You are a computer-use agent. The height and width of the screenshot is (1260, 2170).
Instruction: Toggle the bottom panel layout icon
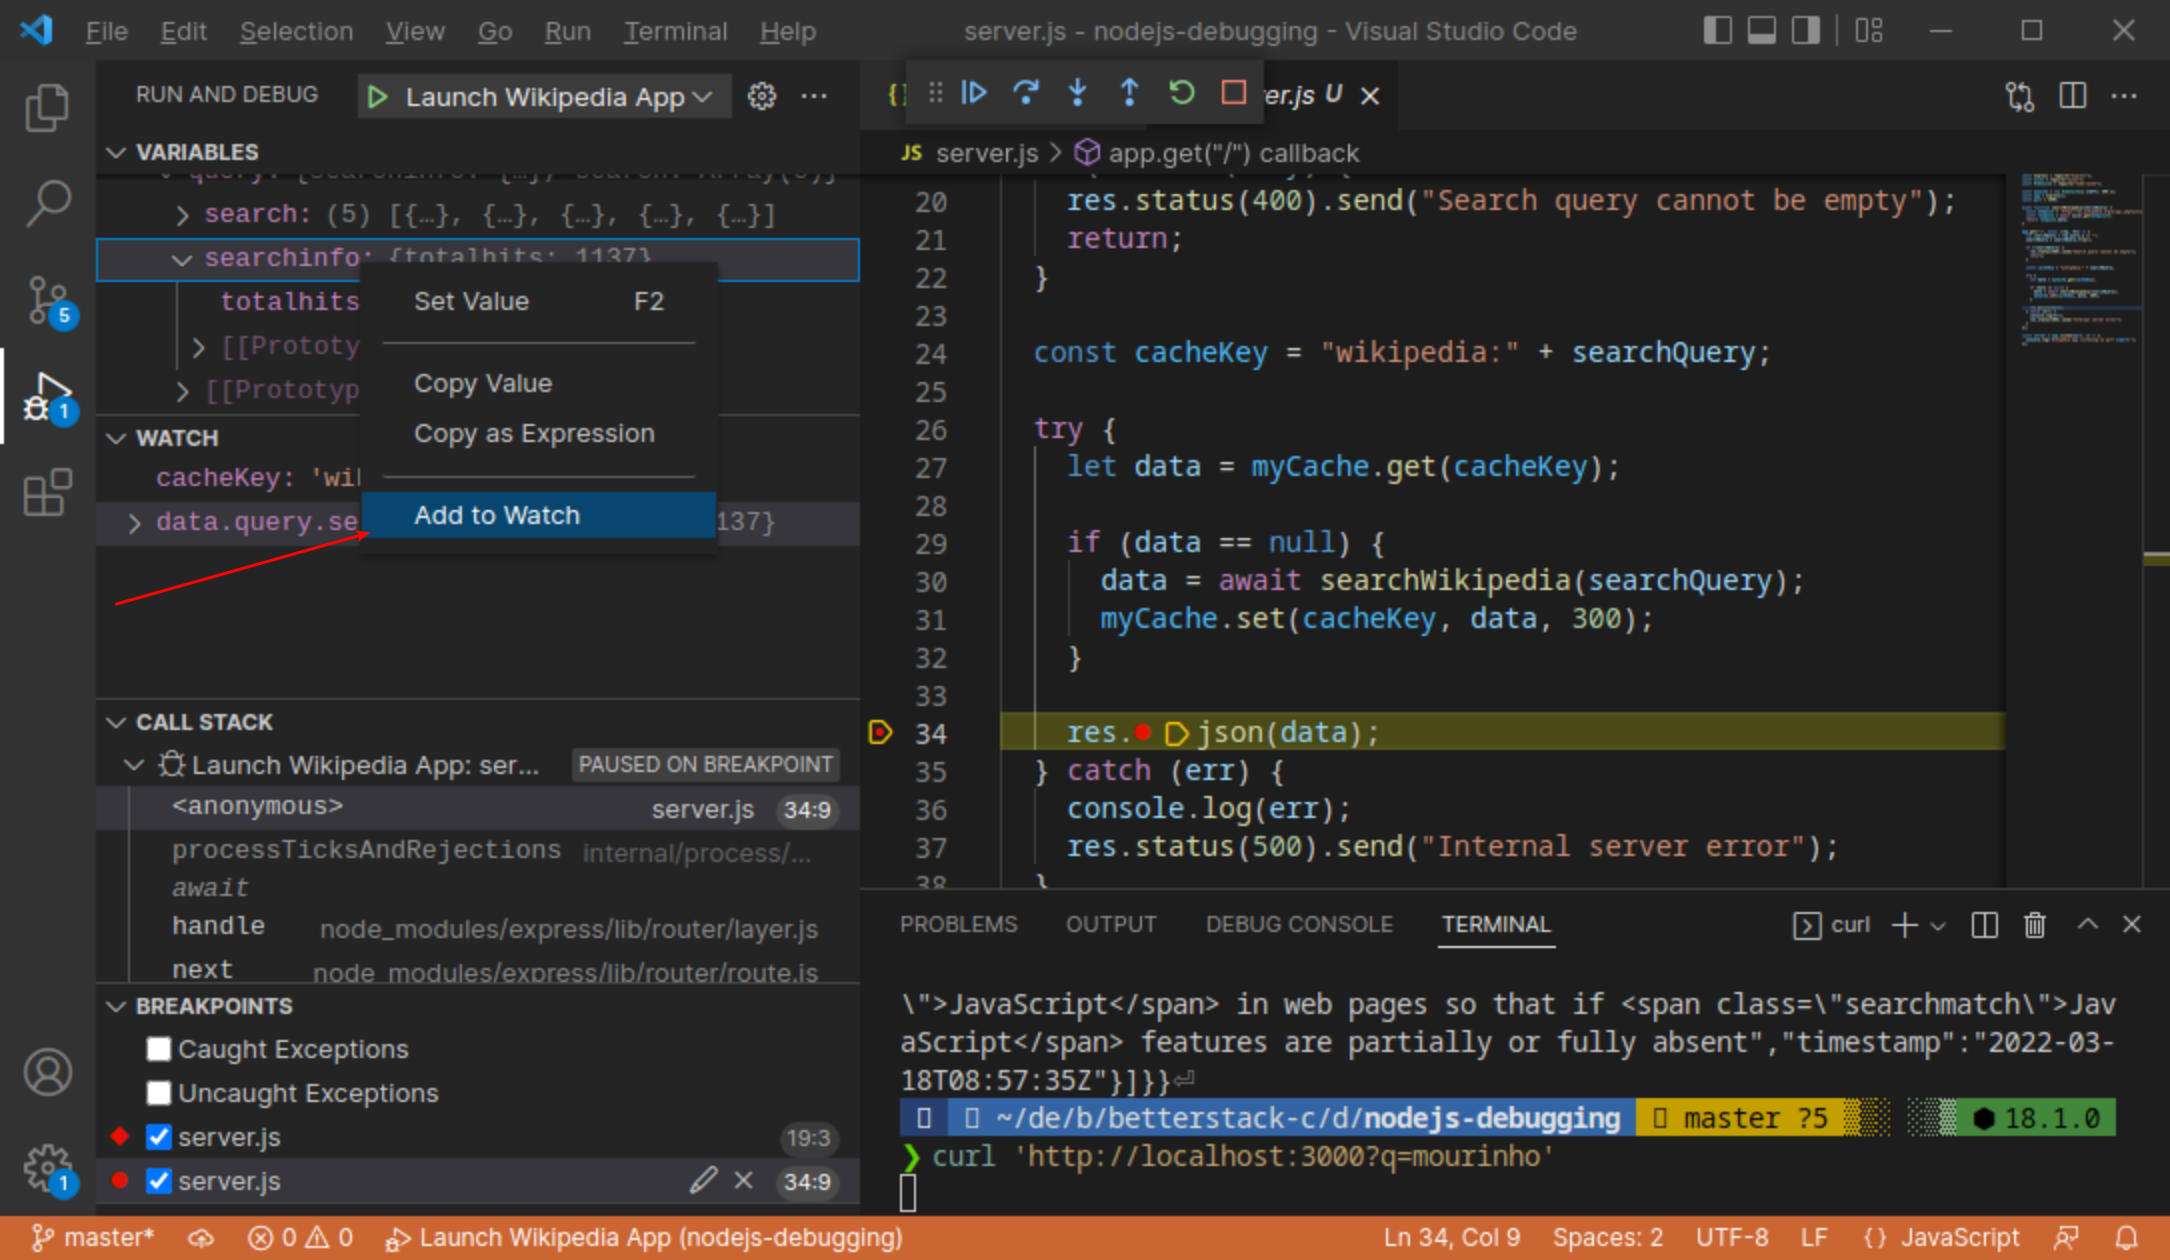click(1761, 31)
